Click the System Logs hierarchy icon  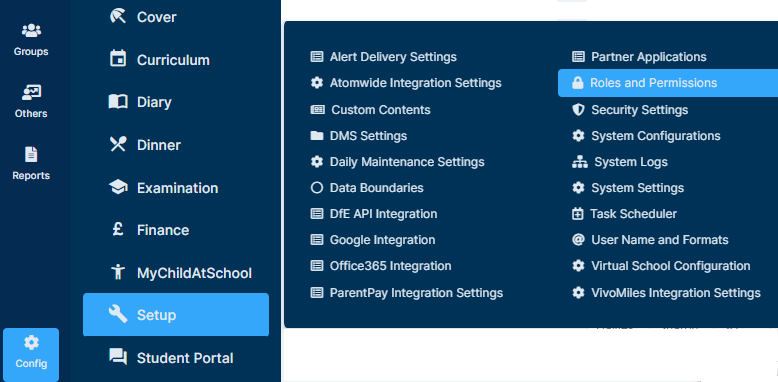580,162
